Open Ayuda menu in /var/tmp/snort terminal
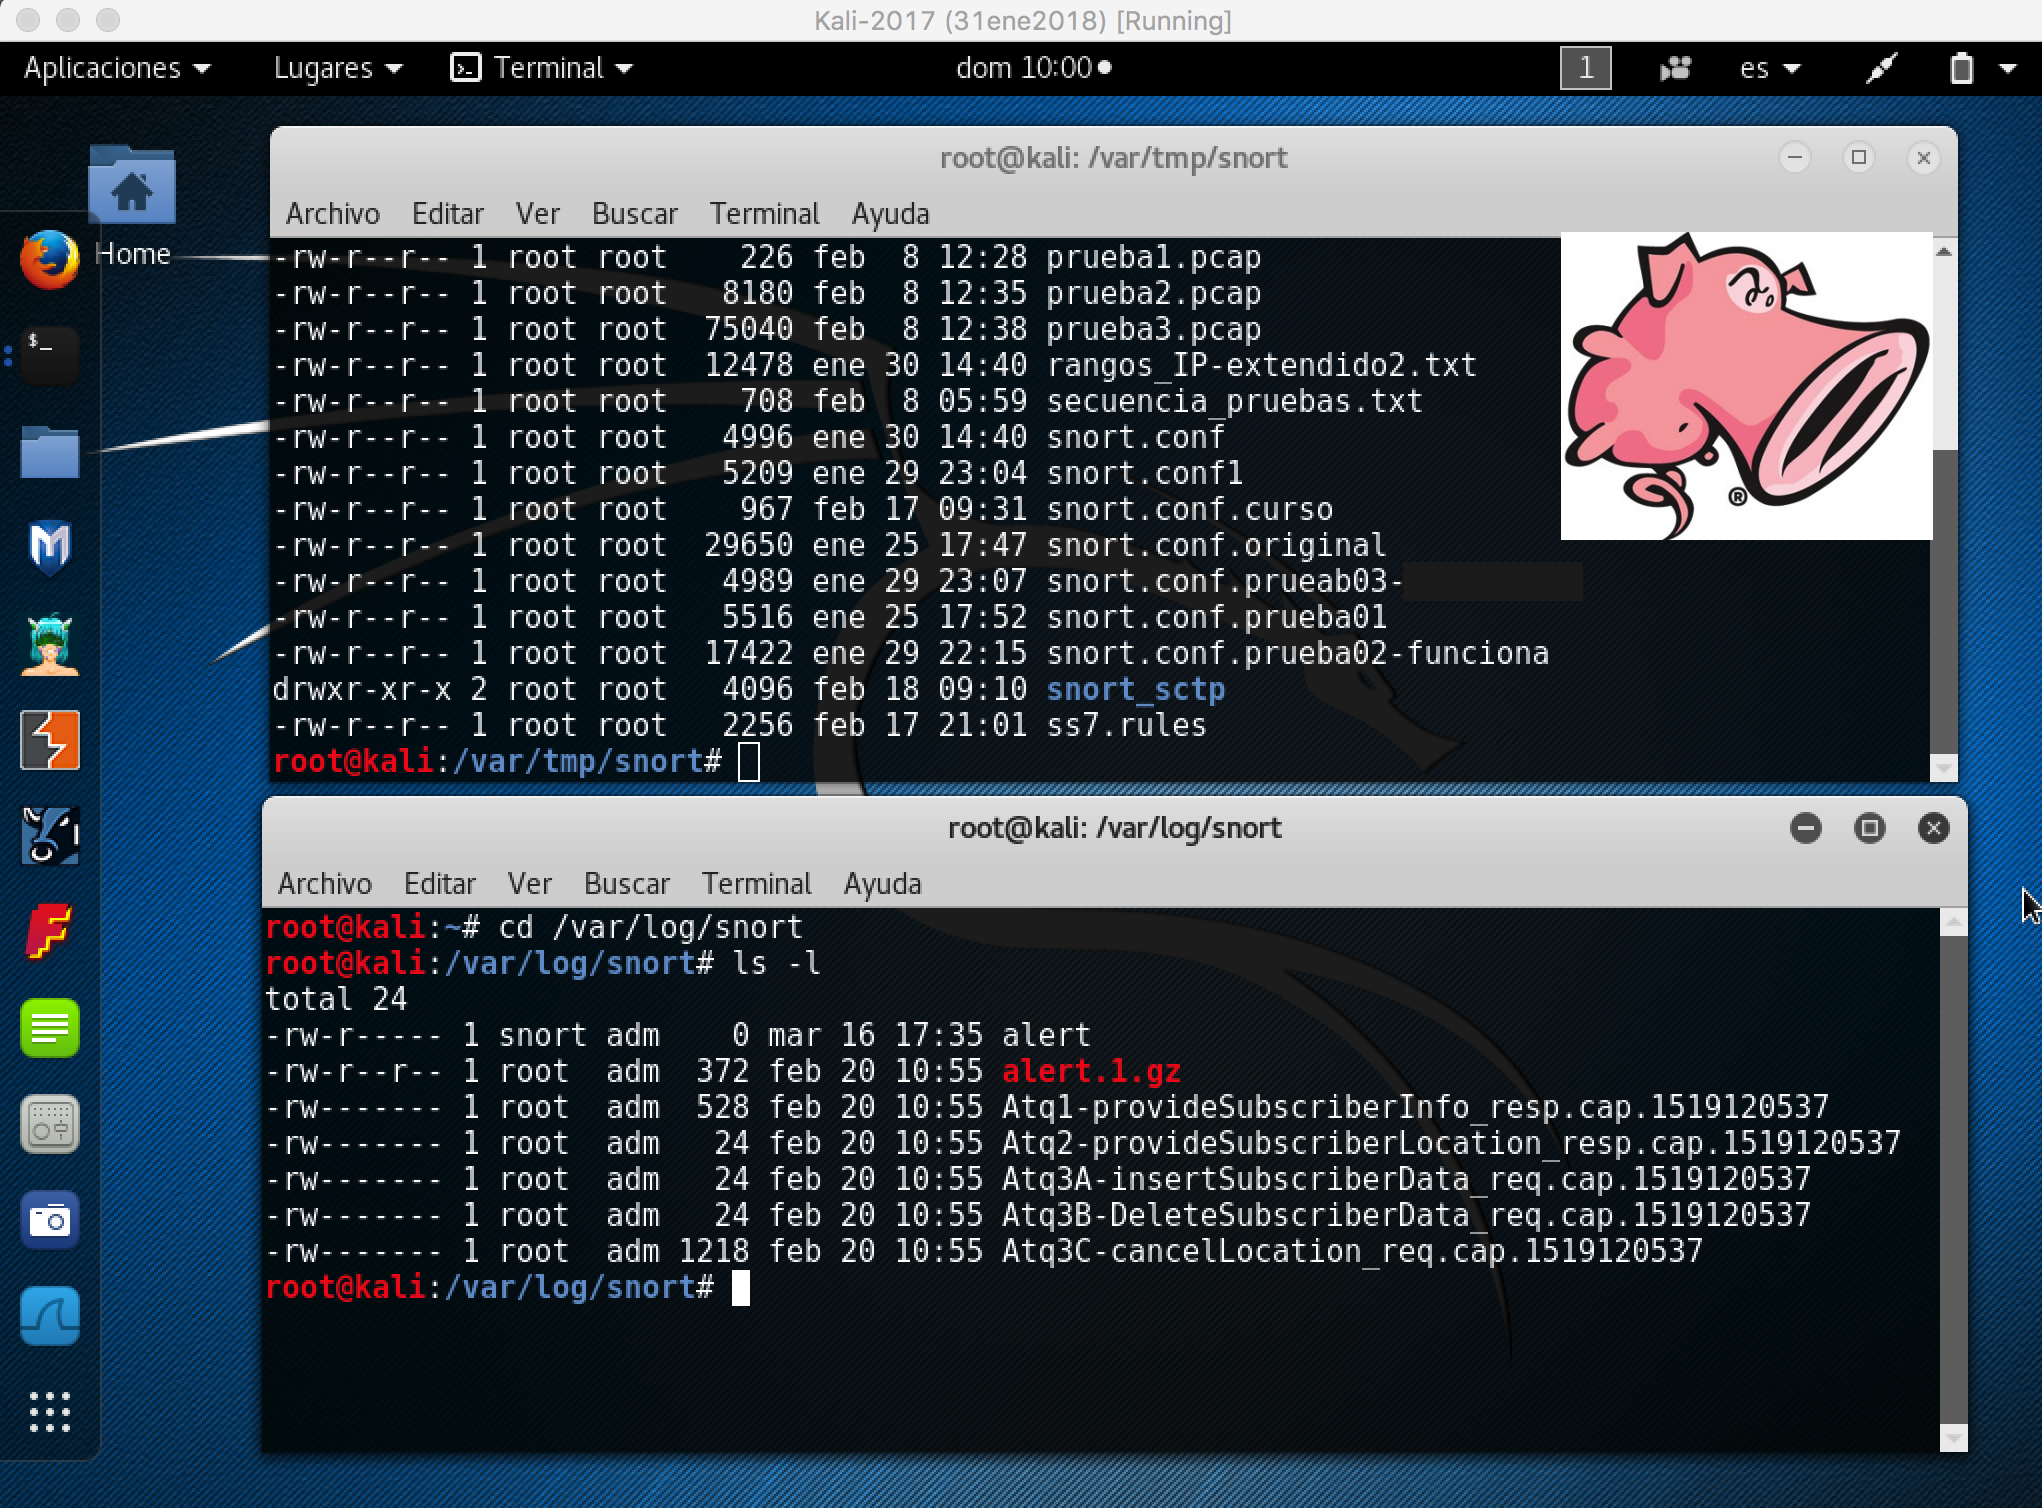 (891, 214)
